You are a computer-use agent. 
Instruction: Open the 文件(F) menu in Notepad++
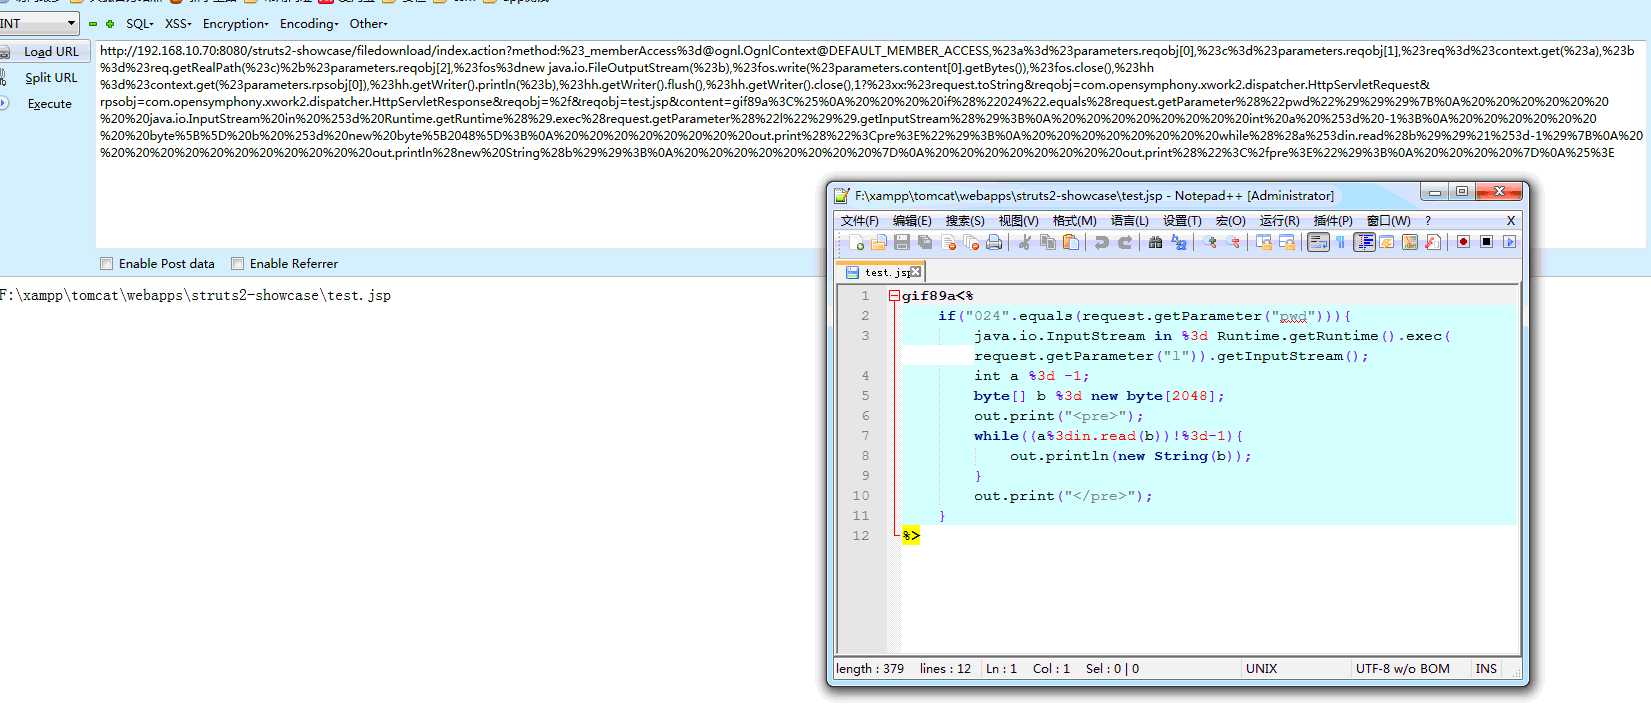pos(860,221)
